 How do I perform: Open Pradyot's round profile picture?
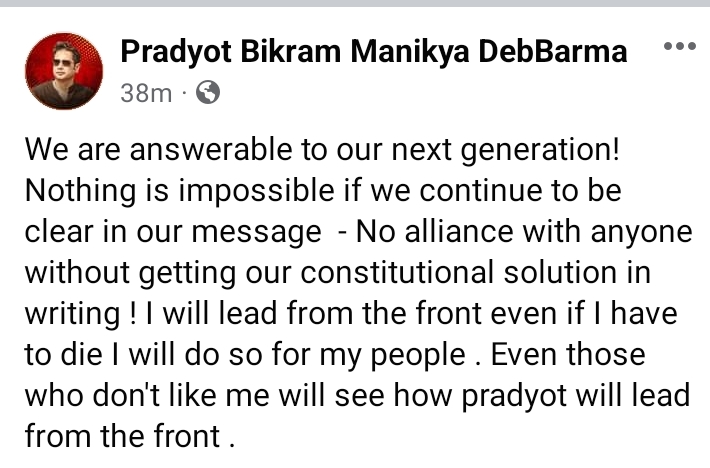click(64, 71)
